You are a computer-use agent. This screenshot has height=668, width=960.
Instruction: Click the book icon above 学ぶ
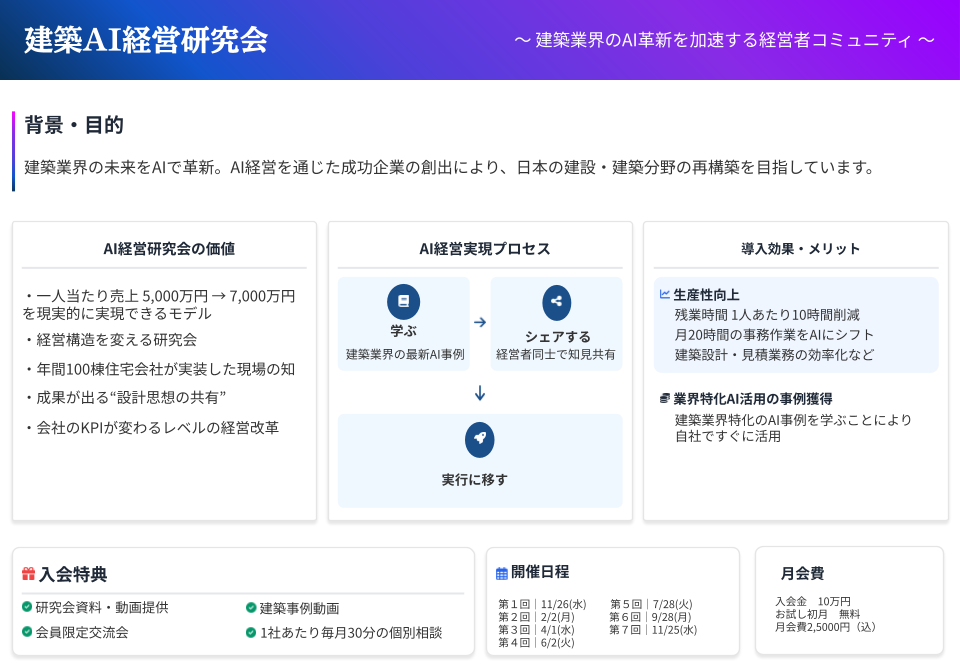click(x=403, y=301)
